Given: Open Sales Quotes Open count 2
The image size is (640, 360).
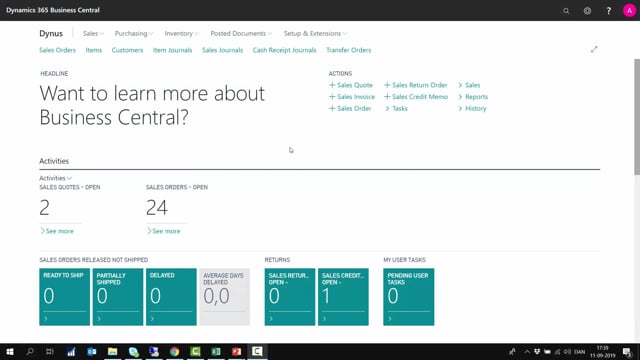Looking at the screenshot, I should (44, 207).
